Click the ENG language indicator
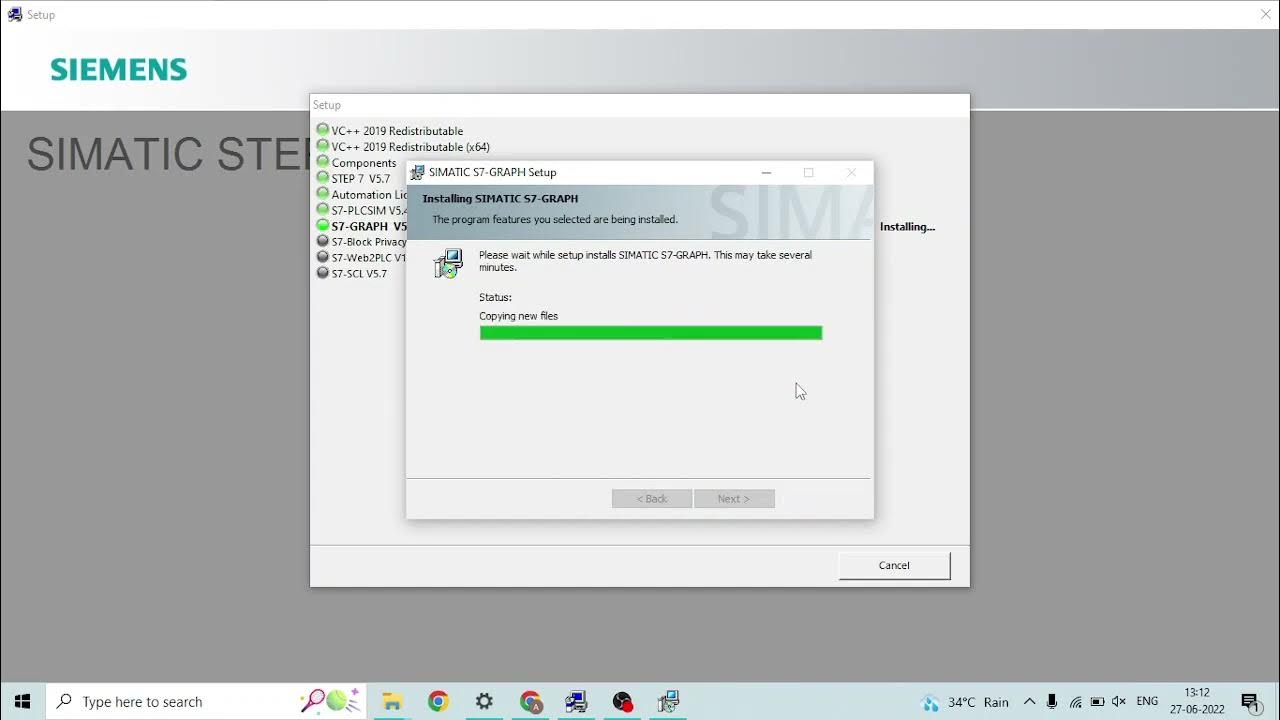Viewport: 1280px width, 720px height. point(1147,702)
